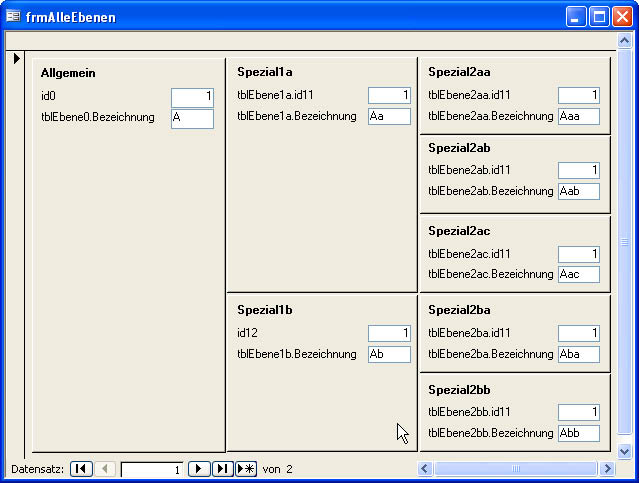Click the id12 field in Spezial1b
This screenshot has width=639, height=483.
389,333
